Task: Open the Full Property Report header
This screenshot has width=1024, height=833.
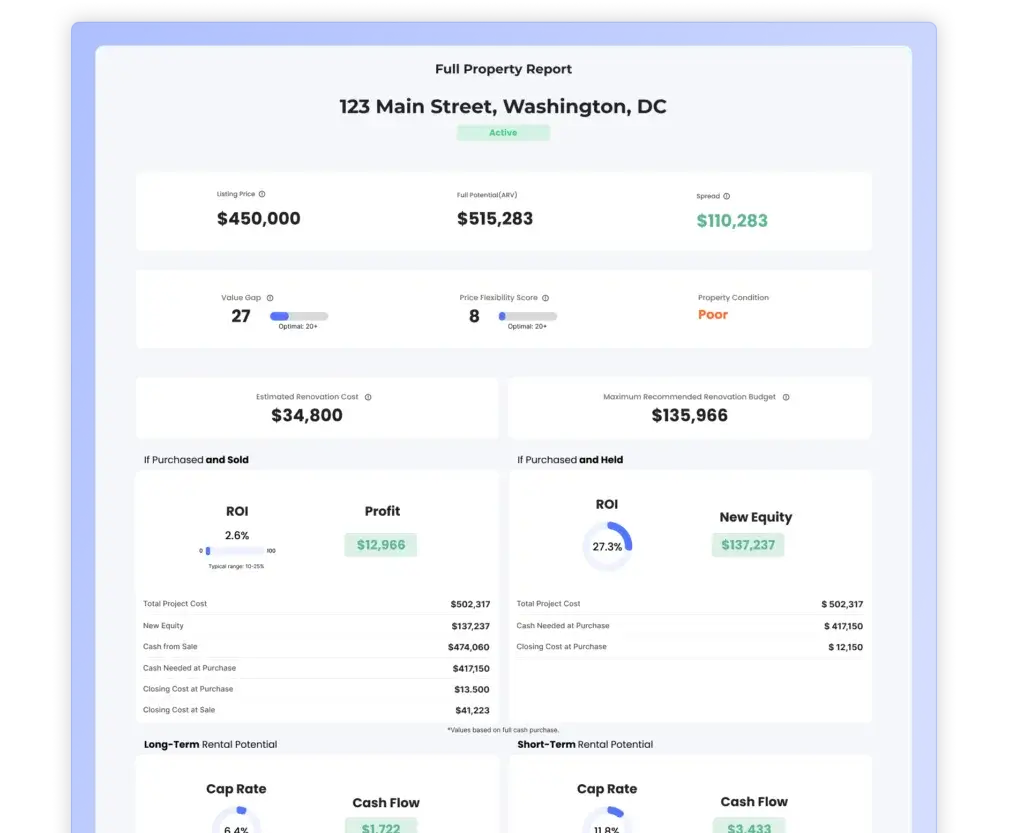Action: (x=503, y=68)
